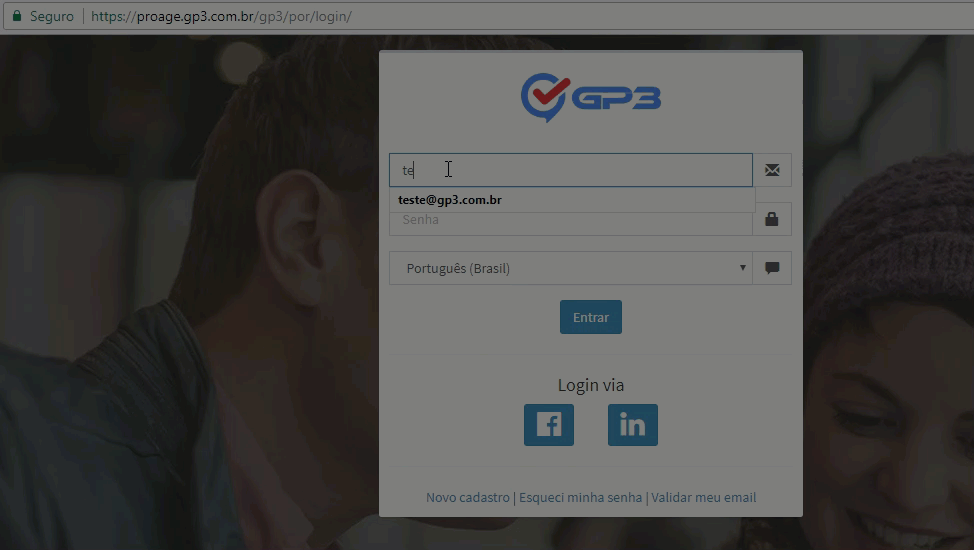The height and width of the screenshot is (550, 974).
Task: Click the green secure padlock in address bar
Action: (17, 16)
